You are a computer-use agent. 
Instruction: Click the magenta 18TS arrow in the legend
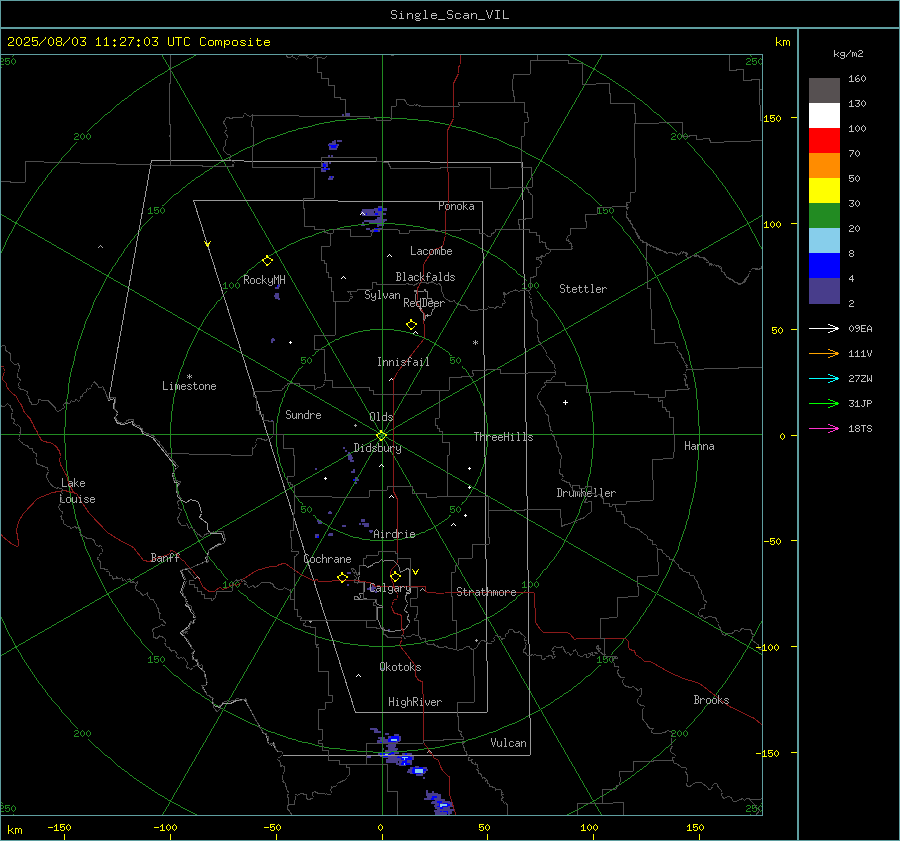pyautogui.click(x=824, y=428)
